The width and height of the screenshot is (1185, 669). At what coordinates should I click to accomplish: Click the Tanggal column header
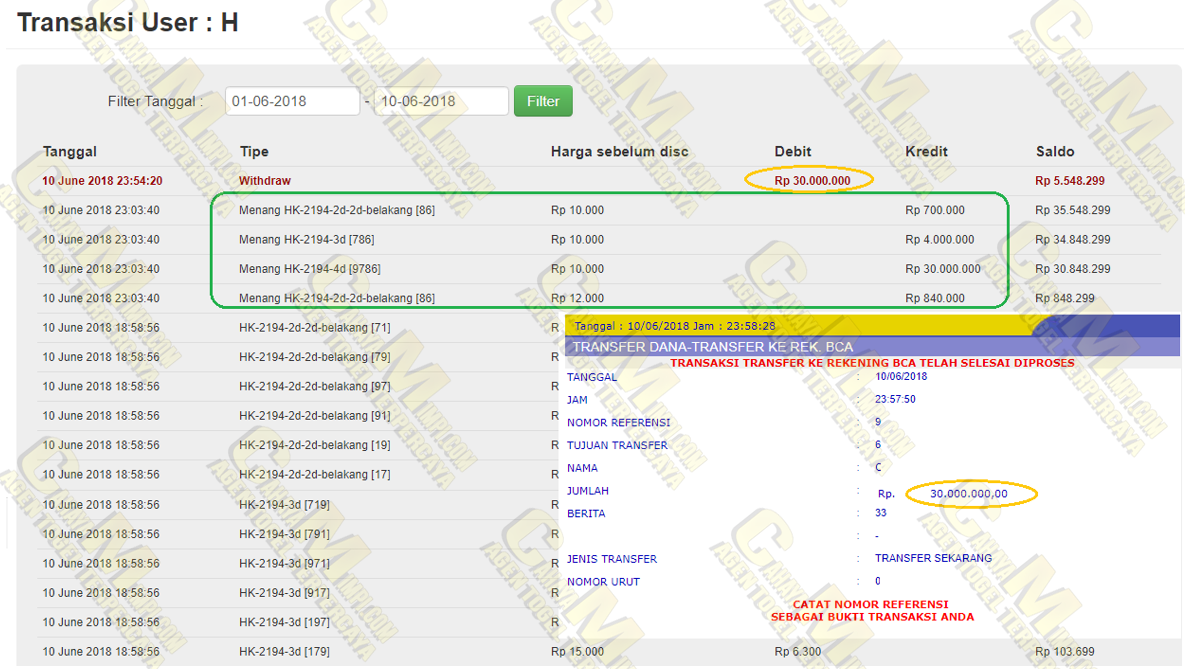70,152
